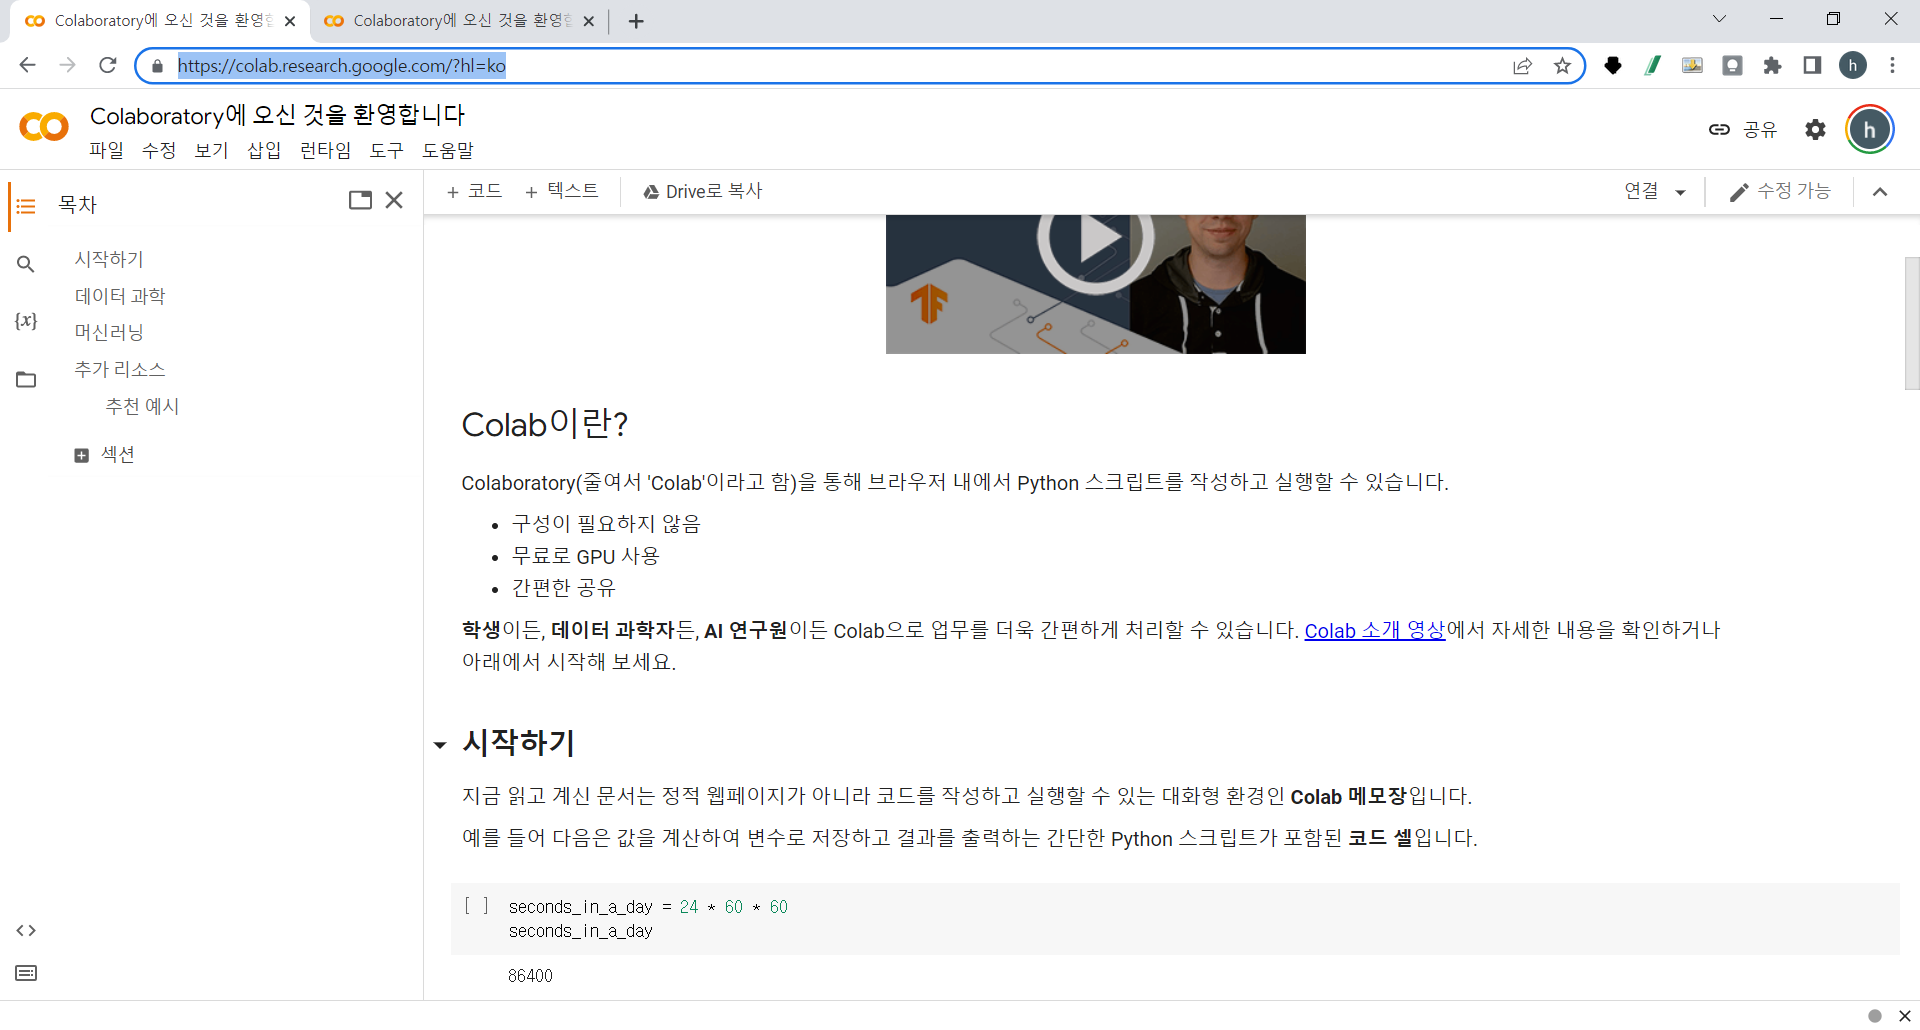
Task: Close the 목차 side panel
Action: (394, 200)
